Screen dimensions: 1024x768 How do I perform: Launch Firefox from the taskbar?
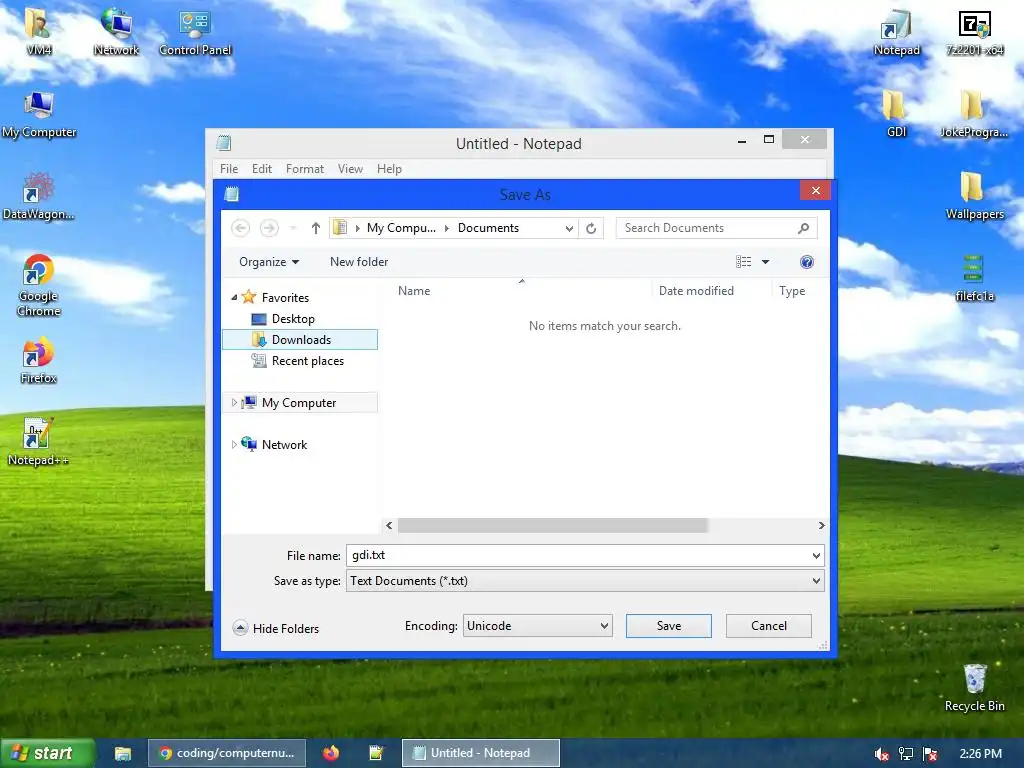(331, 753)
